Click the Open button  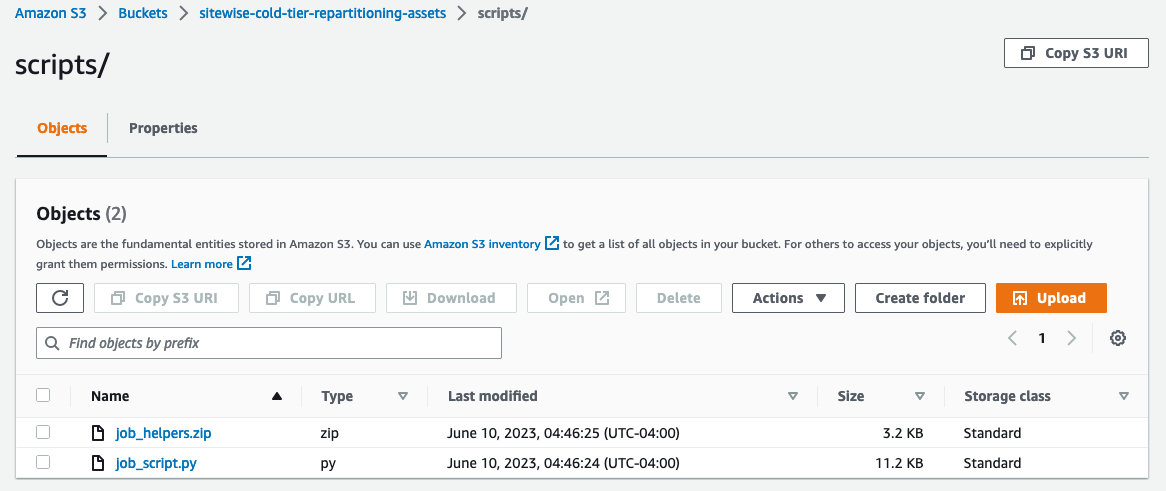[576, 298]
